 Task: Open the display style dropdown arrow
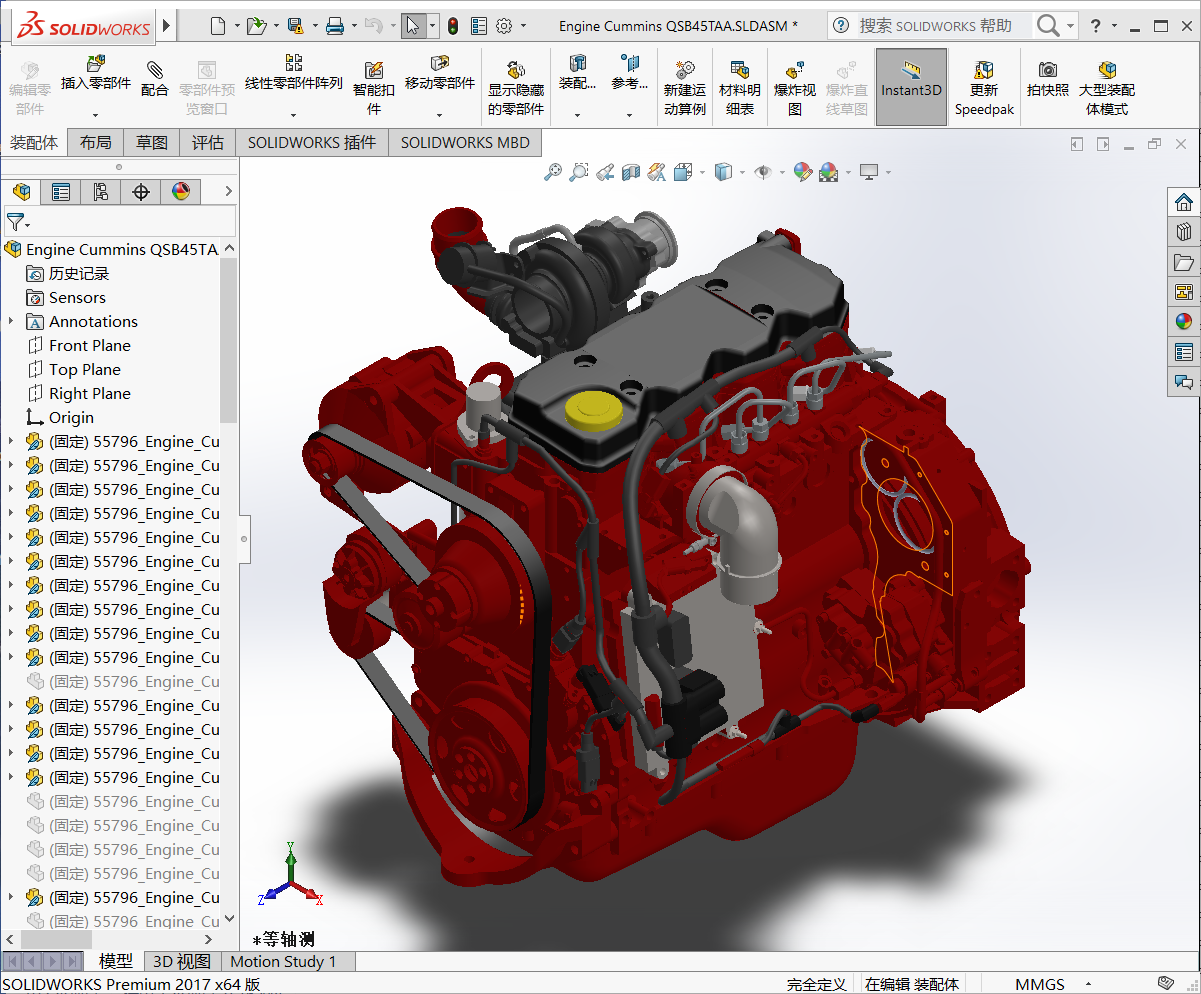point(740,172)
